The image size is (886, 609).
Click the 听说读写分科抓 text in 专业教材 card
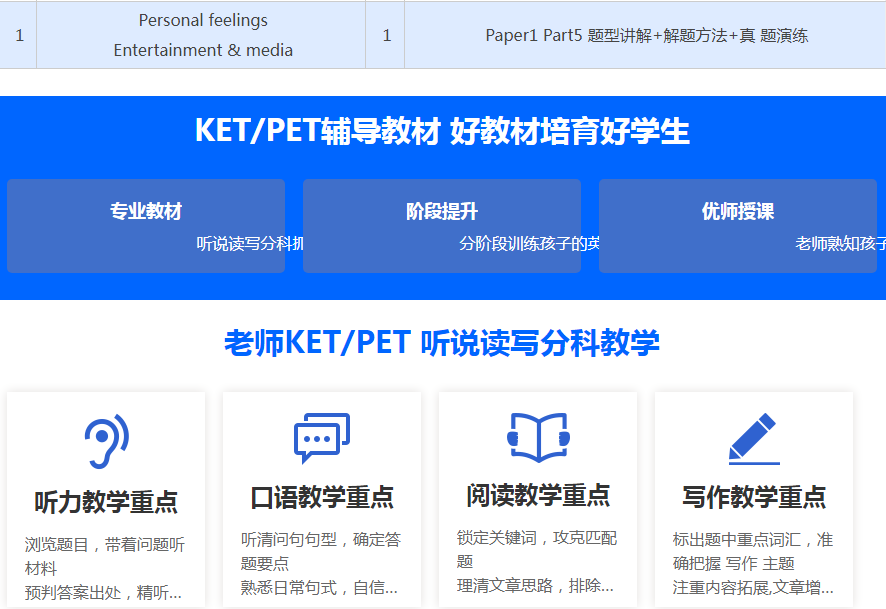[x=250, y=243]
